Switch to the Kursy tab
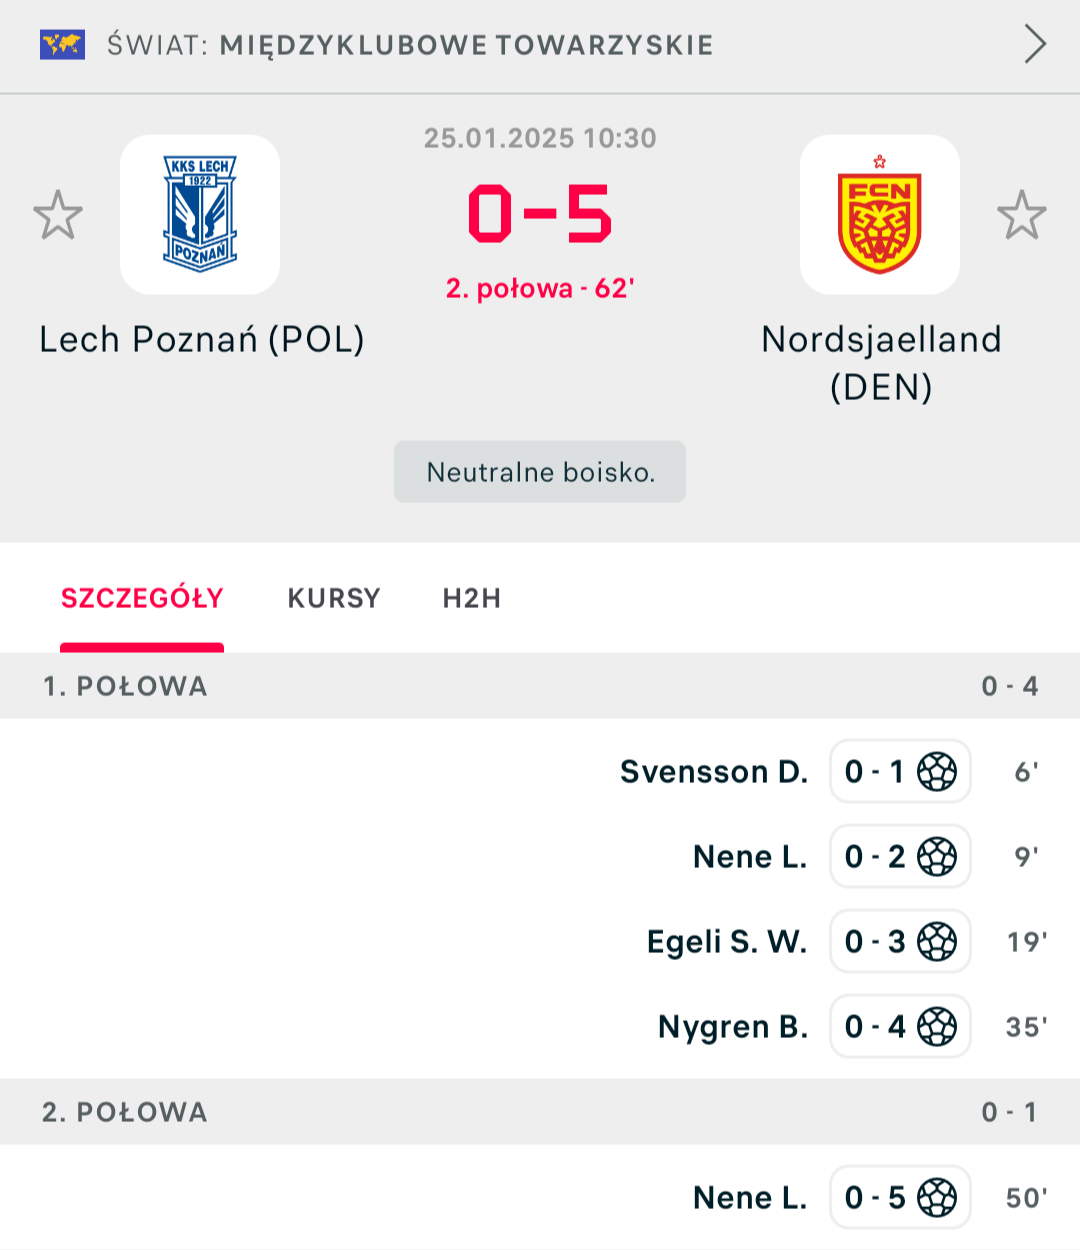The height and width of the screenshot is (1250, 1080). coord(334,598)
